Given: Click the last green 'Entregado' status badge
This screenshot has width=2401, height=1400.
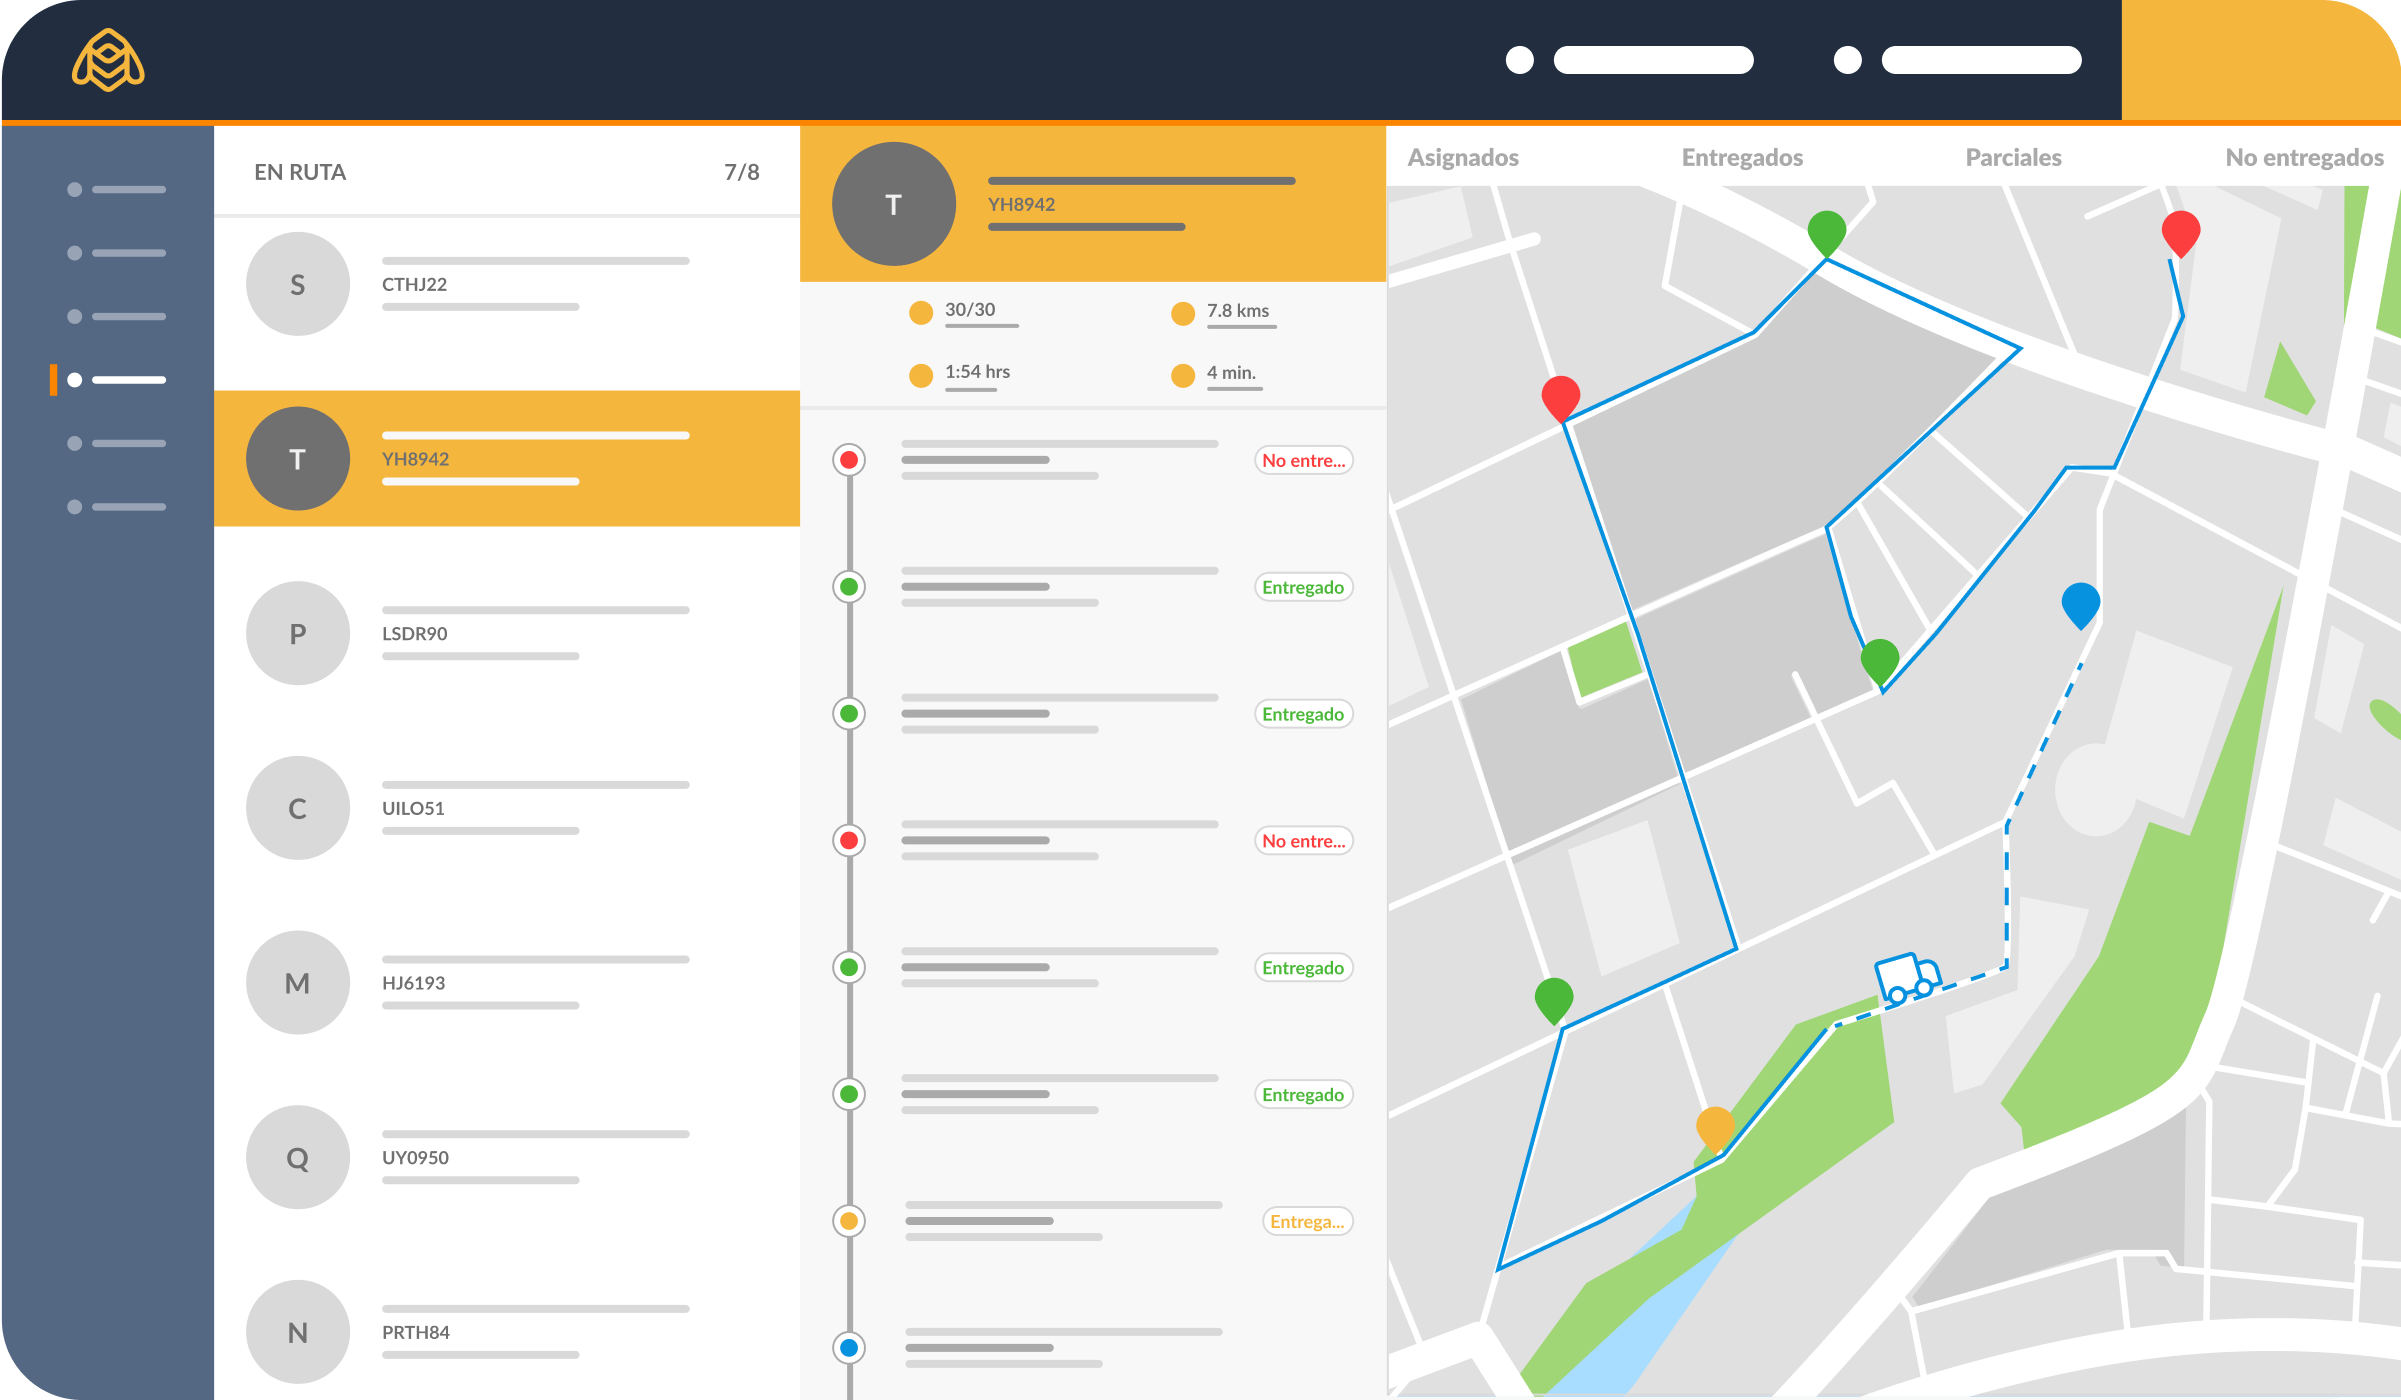Looking at the screenshot, I should coord(1304,1095).
